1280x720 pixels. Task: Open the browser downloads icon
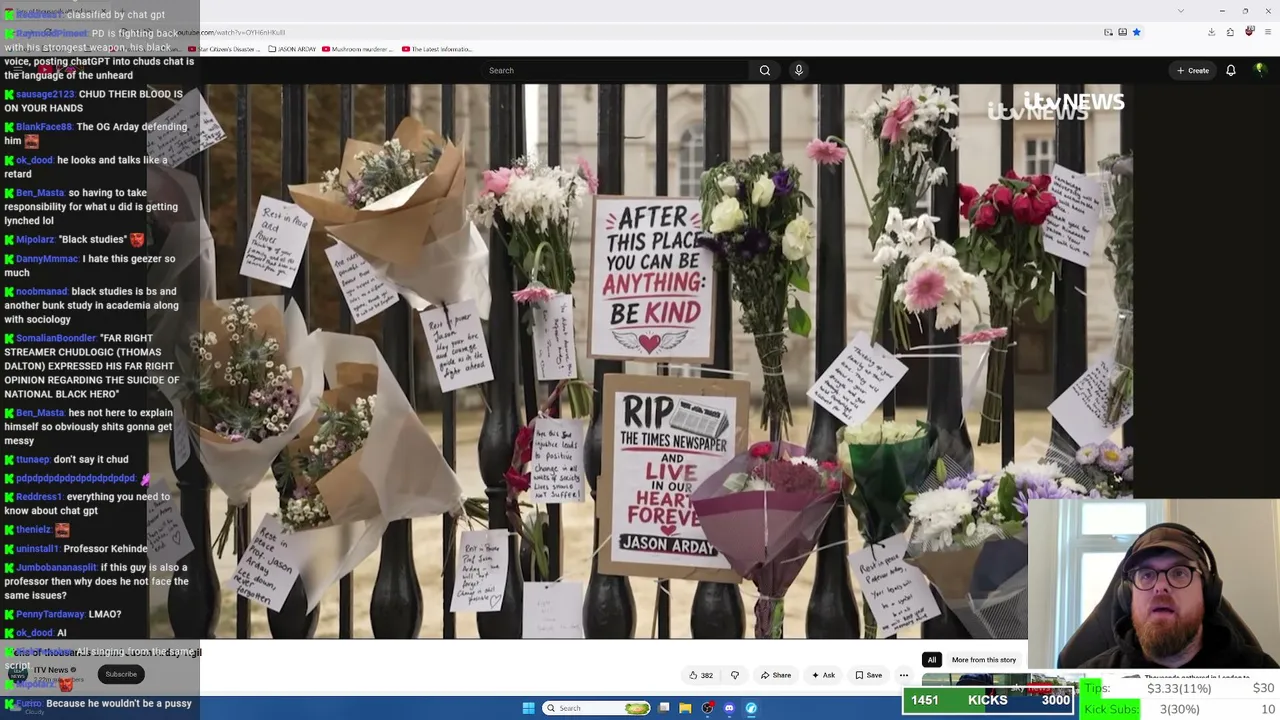pyautogui.click(x=1211, y=32)
